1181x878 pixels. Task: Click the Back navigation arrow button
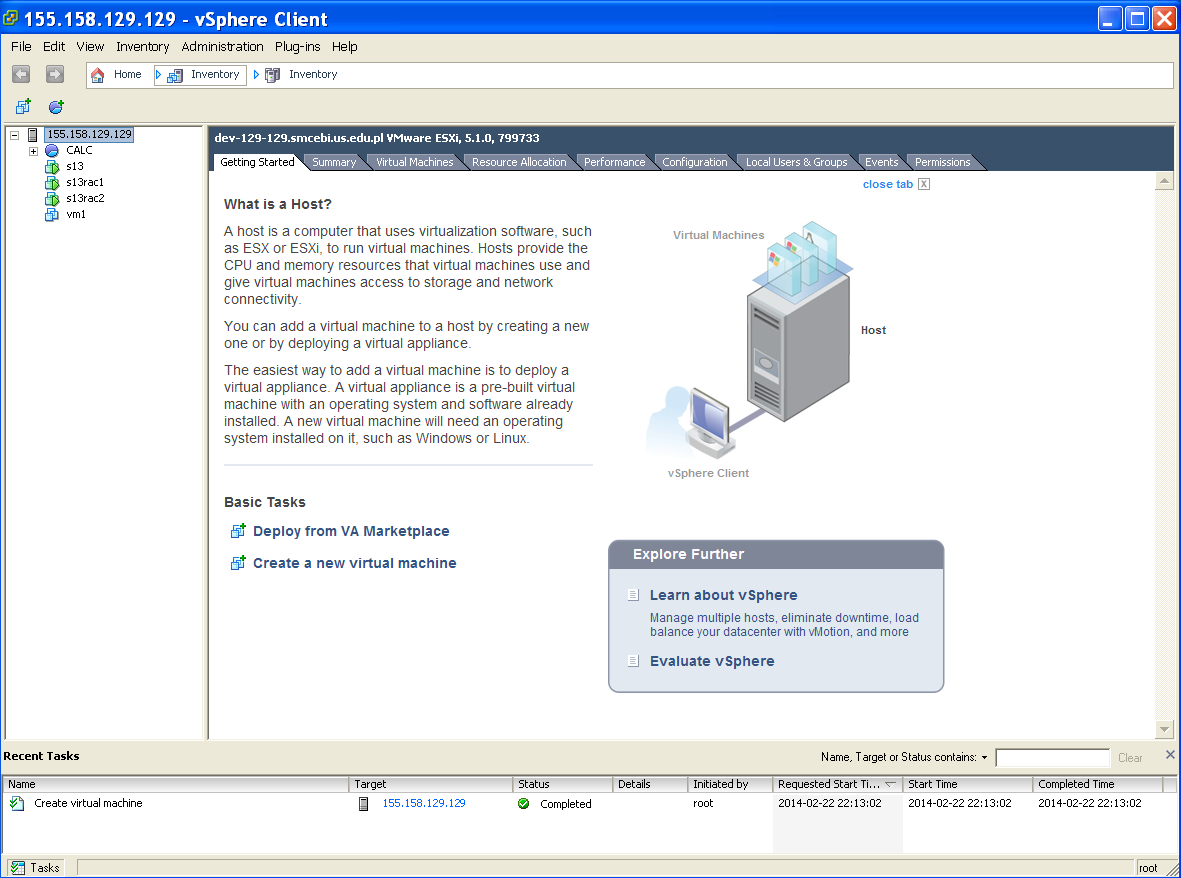tap(21, 74)
